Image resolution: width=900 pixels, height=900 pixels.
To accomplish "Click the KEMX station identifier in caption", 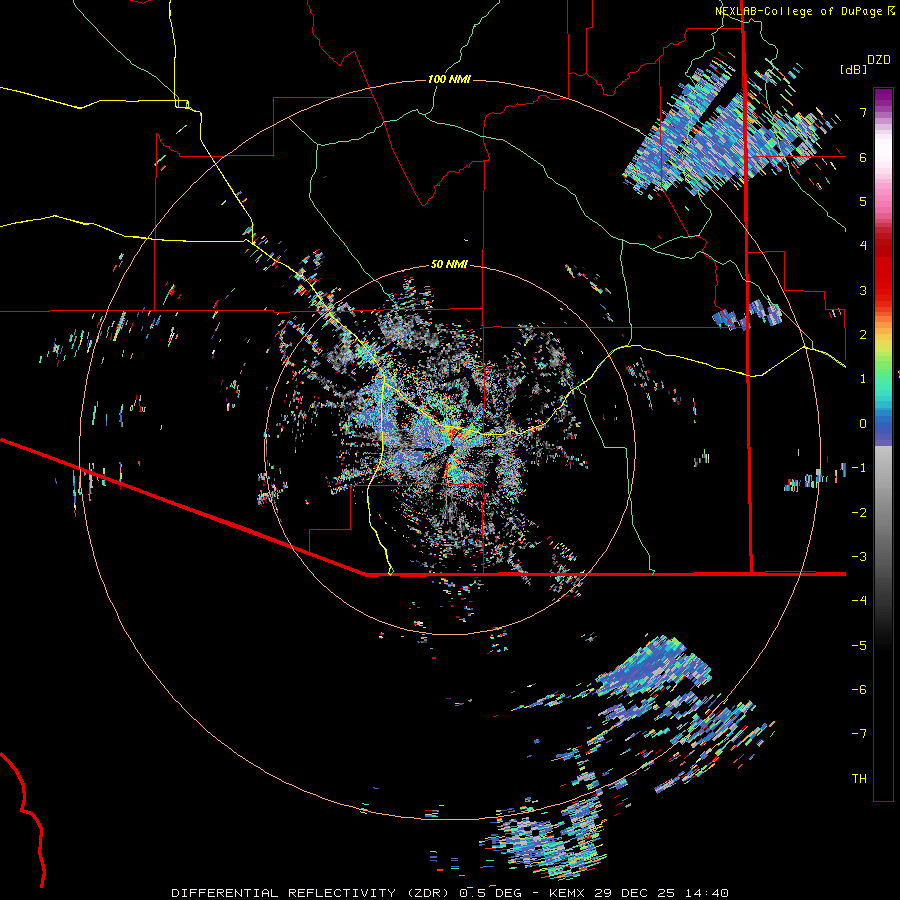I will point(567,893).
